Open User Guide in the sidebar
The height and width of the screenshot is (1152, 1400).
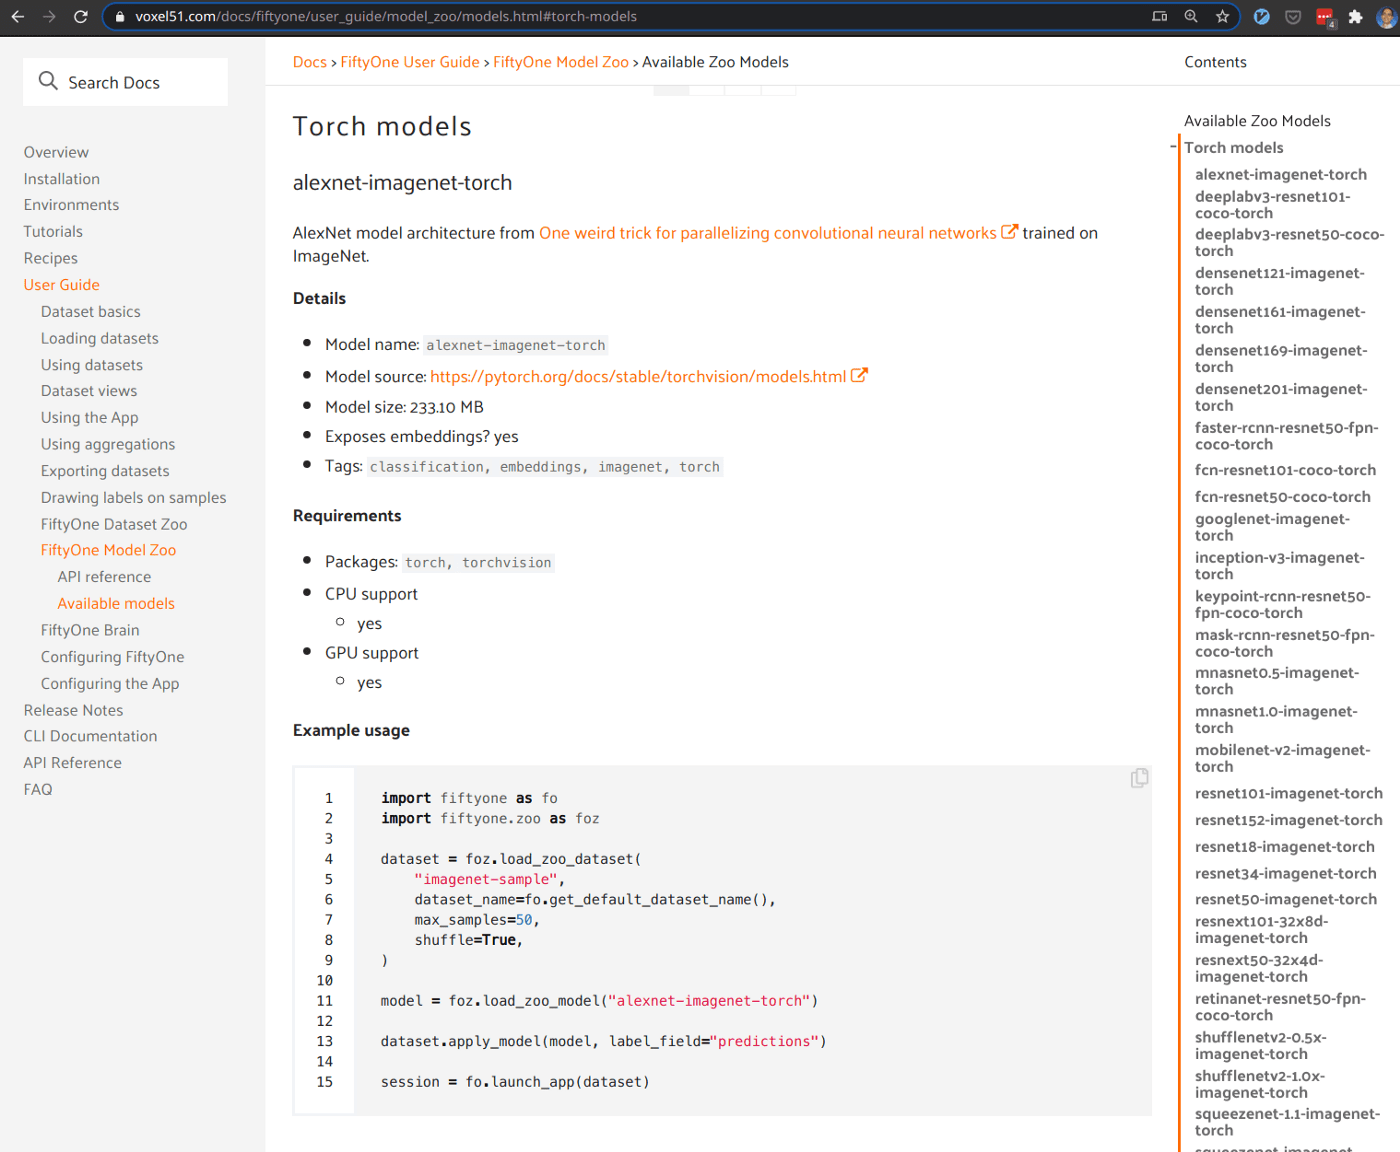point(62,285)
